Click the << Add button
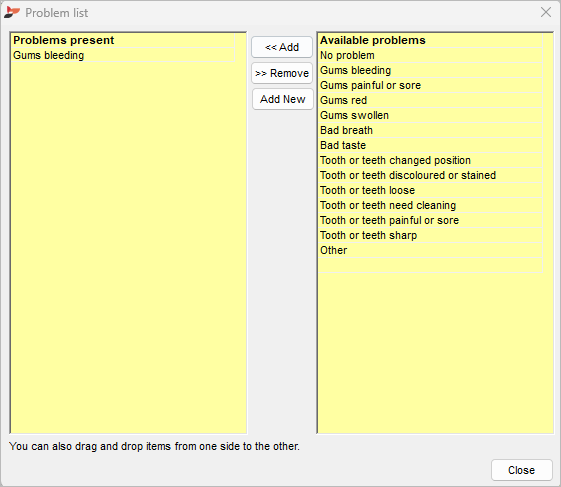Viewport: 561px width, 487px height. 282,47
